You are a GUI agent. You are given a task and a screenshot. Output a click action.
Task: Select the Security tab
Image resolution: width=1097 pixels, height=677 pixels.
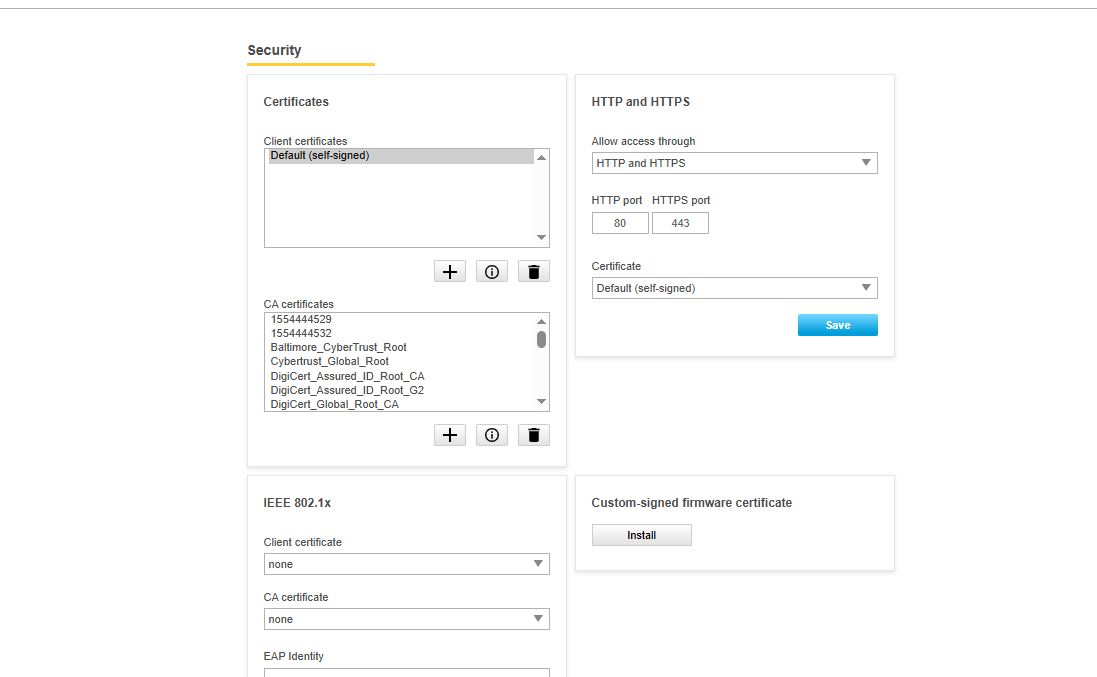[x=274, y=50]
